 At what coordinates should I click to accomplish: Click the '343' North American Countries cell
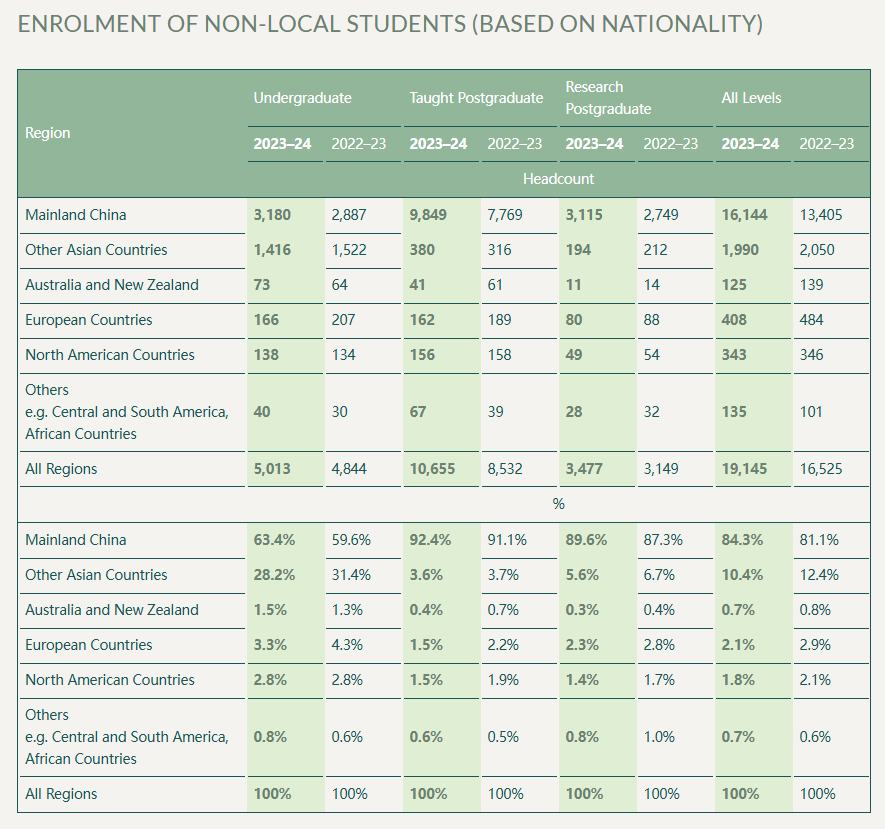click(x=734, y=355)
